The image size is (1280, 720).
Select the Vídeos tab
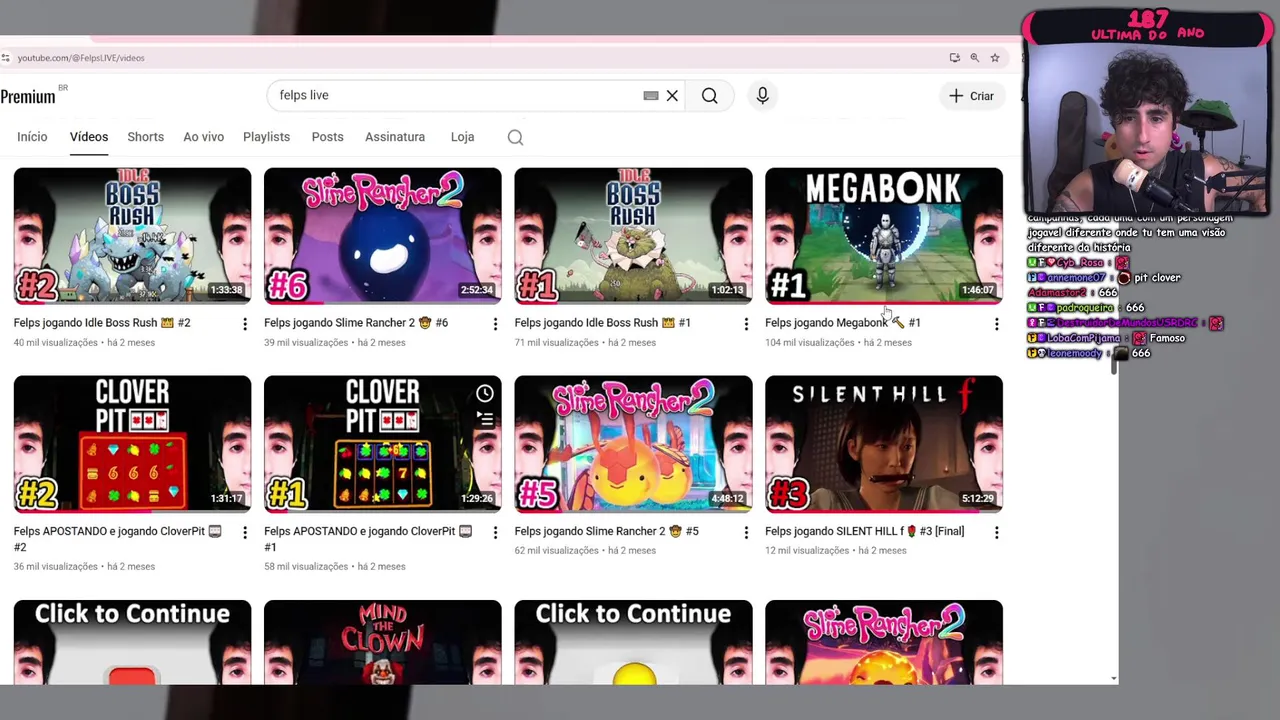89,137
